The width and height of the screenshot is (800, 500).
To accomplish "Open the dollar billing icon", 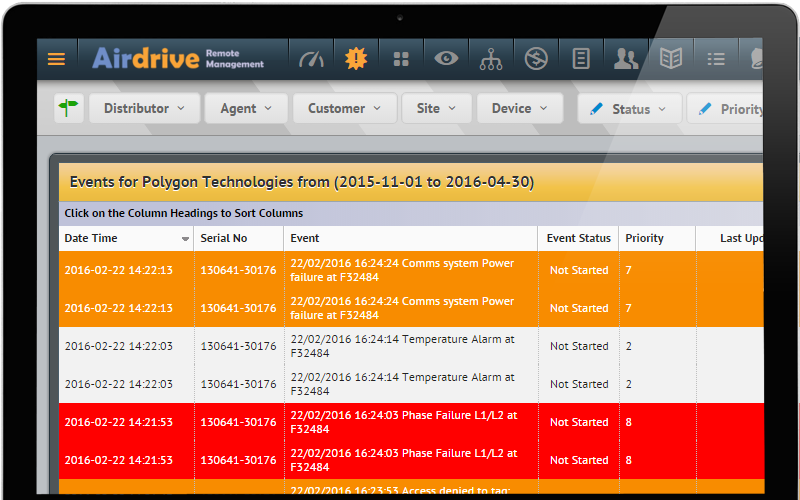I will (x=536, y=59).
